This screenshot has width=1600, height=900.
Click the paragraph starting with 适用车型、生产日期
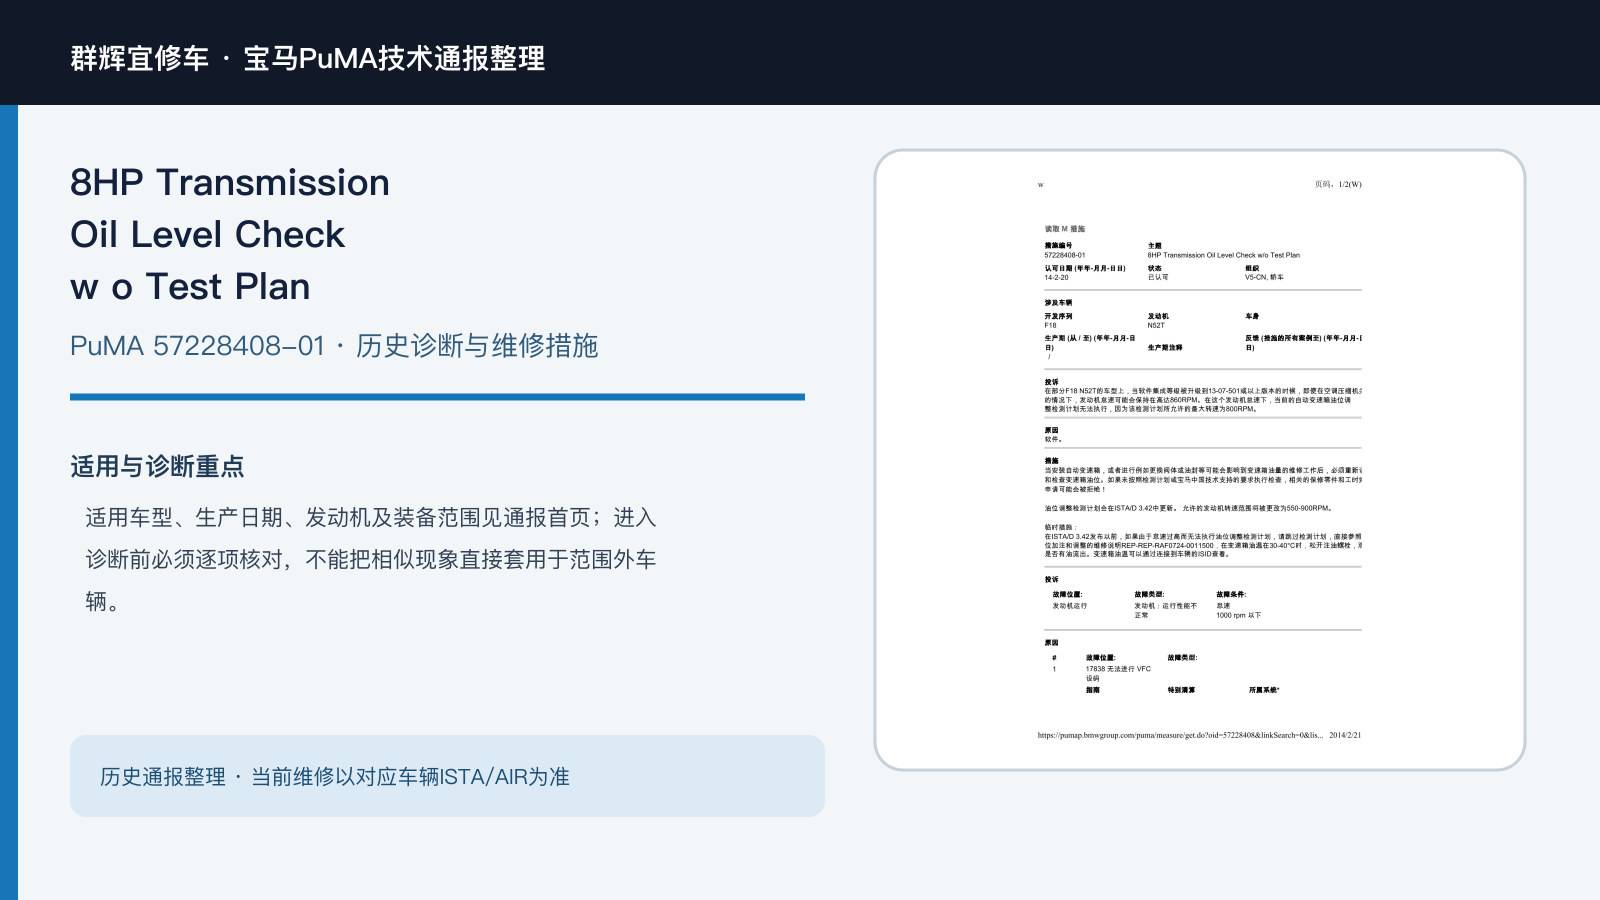[371, 559]
